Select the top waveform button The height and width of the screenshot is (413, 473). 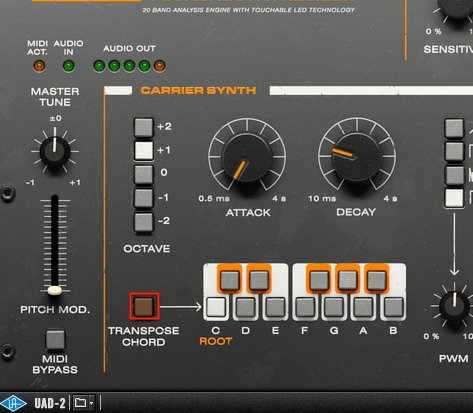tap(454, 128)
